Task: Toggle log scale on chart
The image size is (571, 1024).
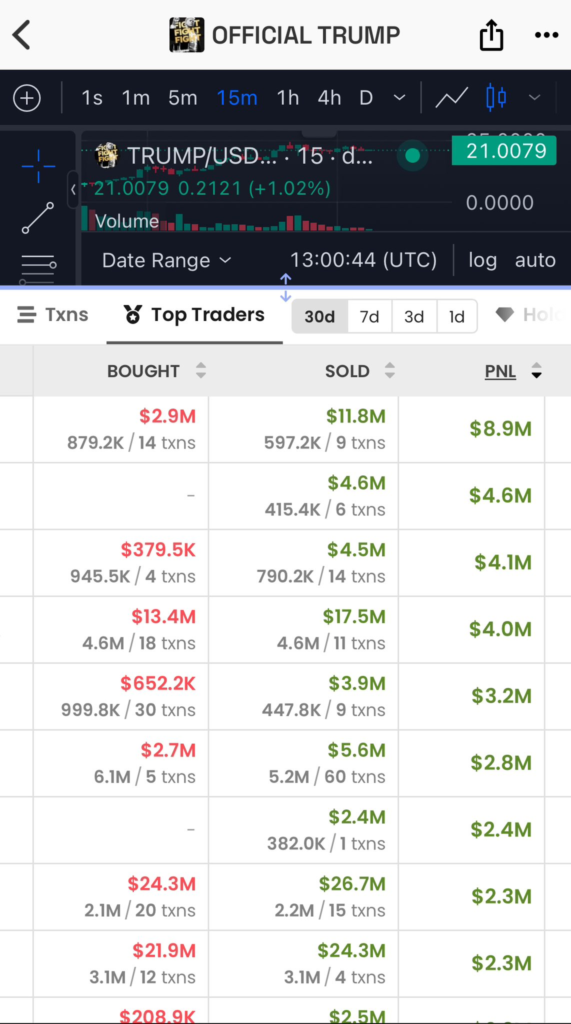Action: (482, 261)
